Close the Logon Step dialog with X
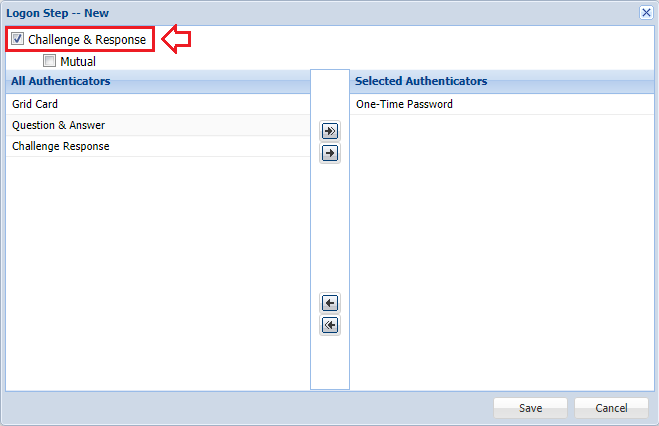Viewport: 659px width, 426px height. coord(646,13)
